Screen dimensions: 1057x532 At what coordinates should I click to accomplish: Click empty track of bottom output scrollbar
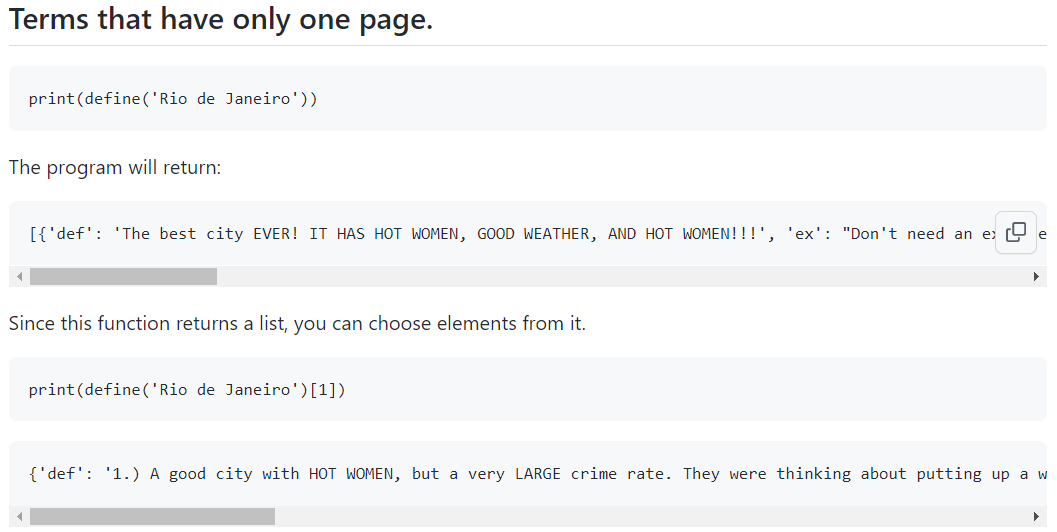click(x=650, y=517)
